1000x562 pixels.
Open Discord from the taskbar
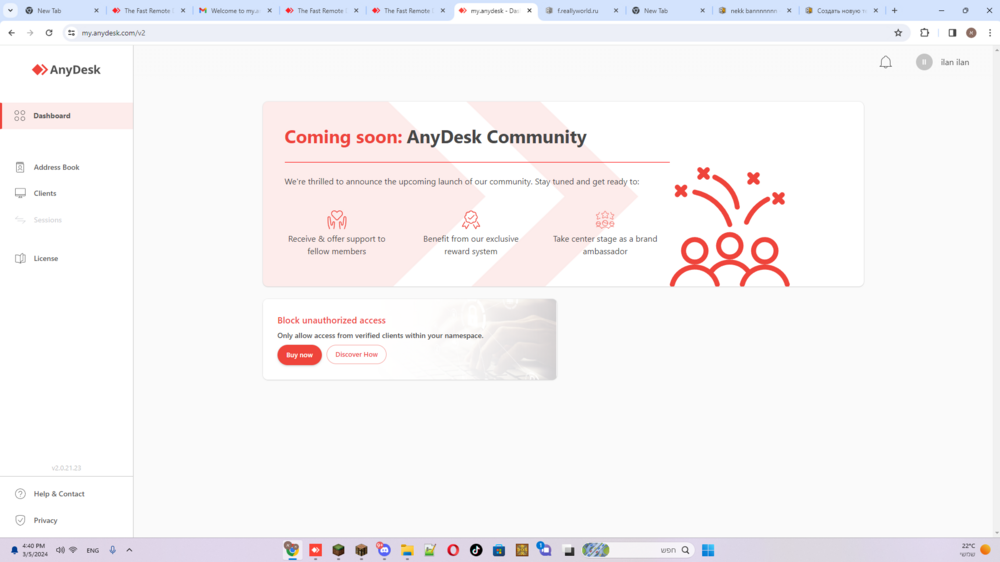pyautogui.click(x=384, y=550)
